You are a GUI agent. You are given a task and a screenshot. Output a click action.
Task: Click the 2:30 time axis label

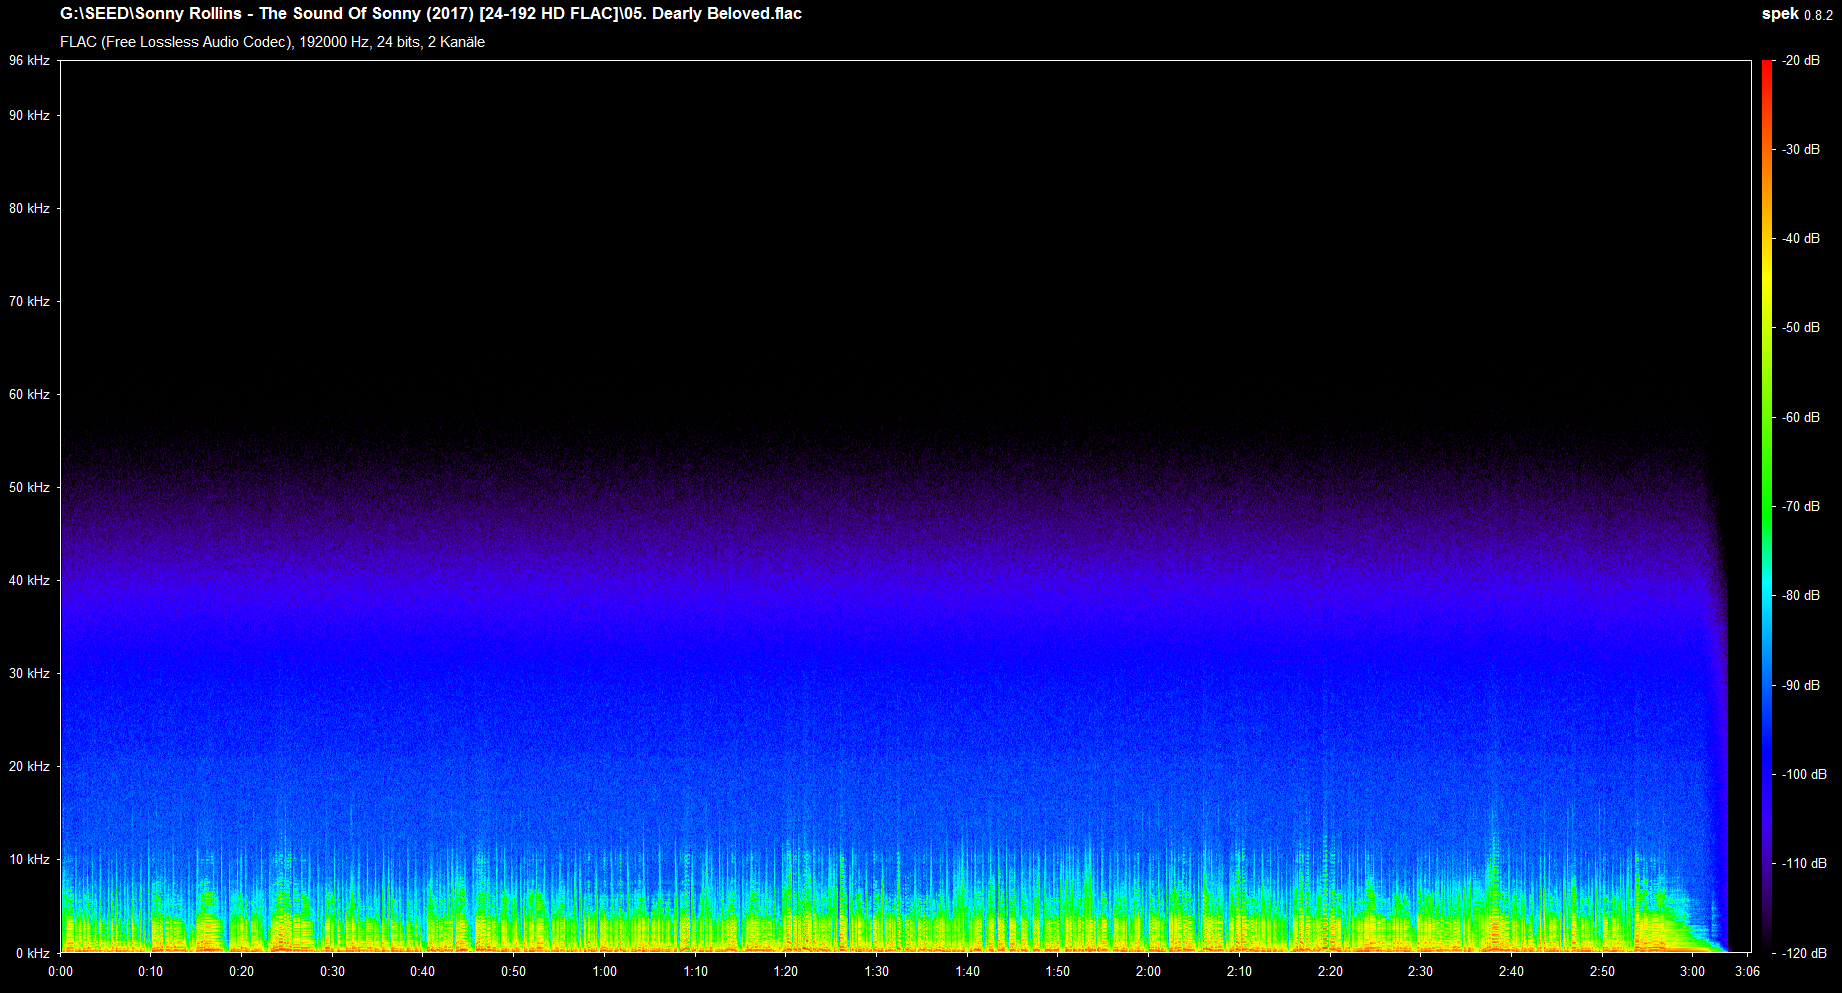[x=1420, y=971]
